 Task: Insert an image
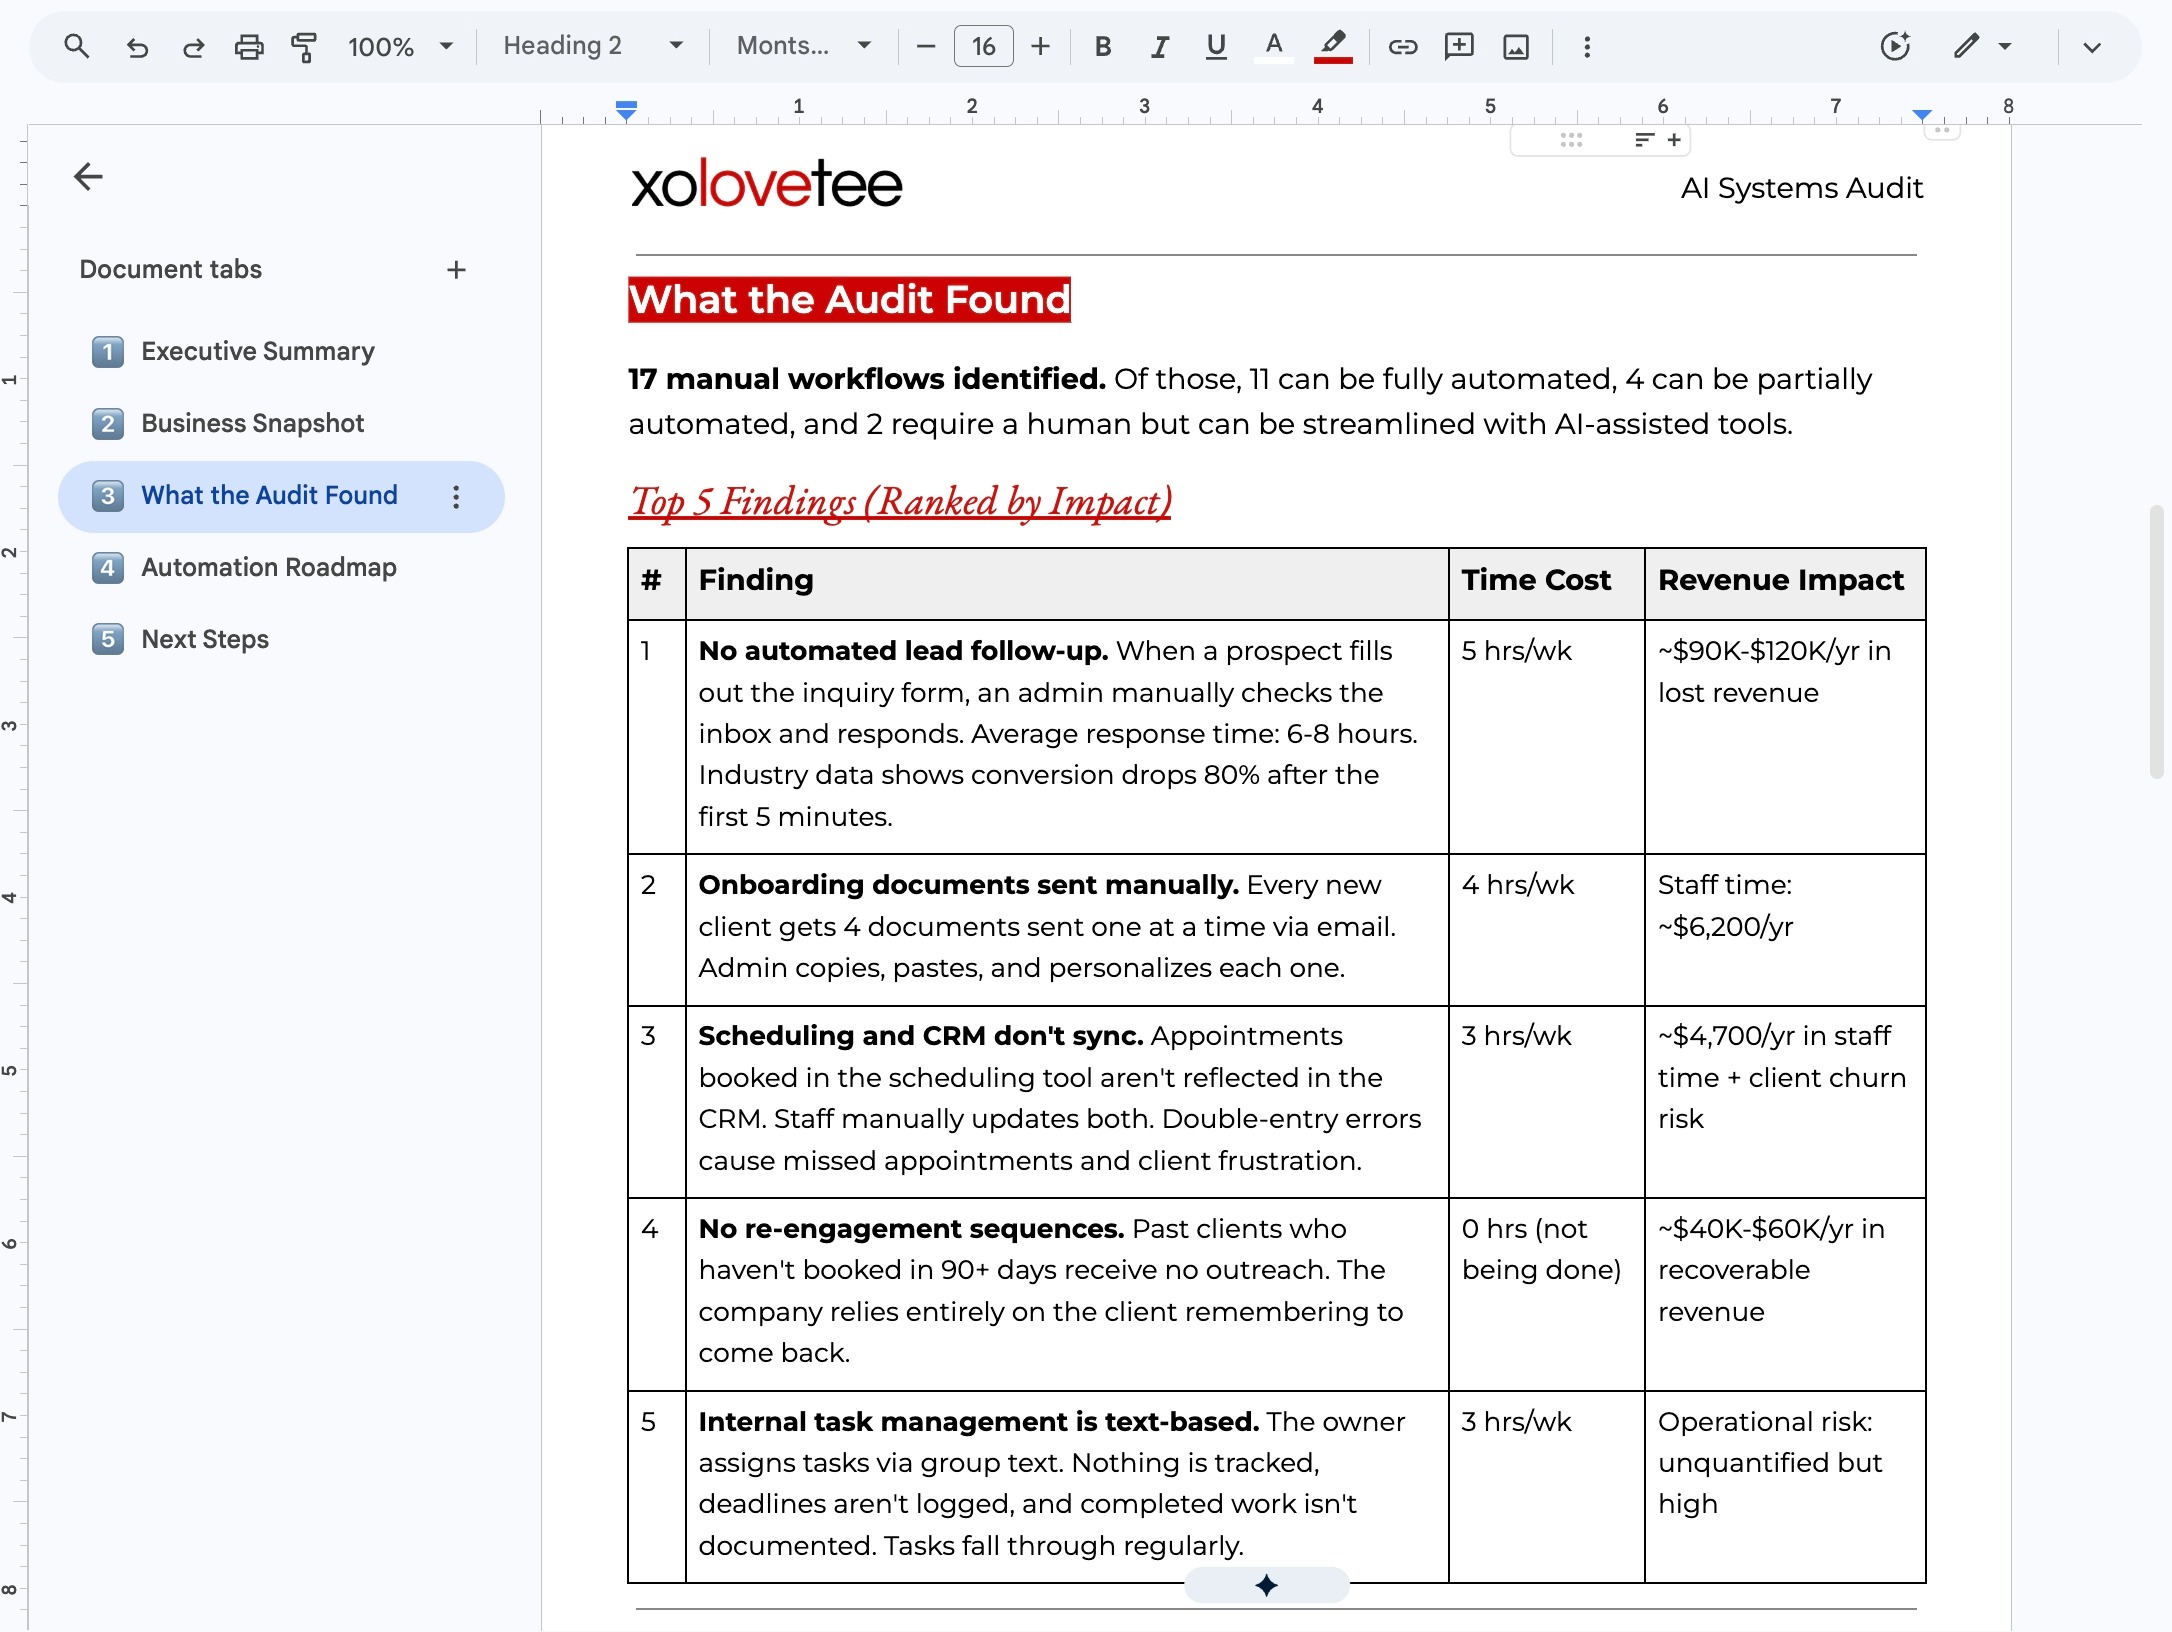coord(1516,46)
